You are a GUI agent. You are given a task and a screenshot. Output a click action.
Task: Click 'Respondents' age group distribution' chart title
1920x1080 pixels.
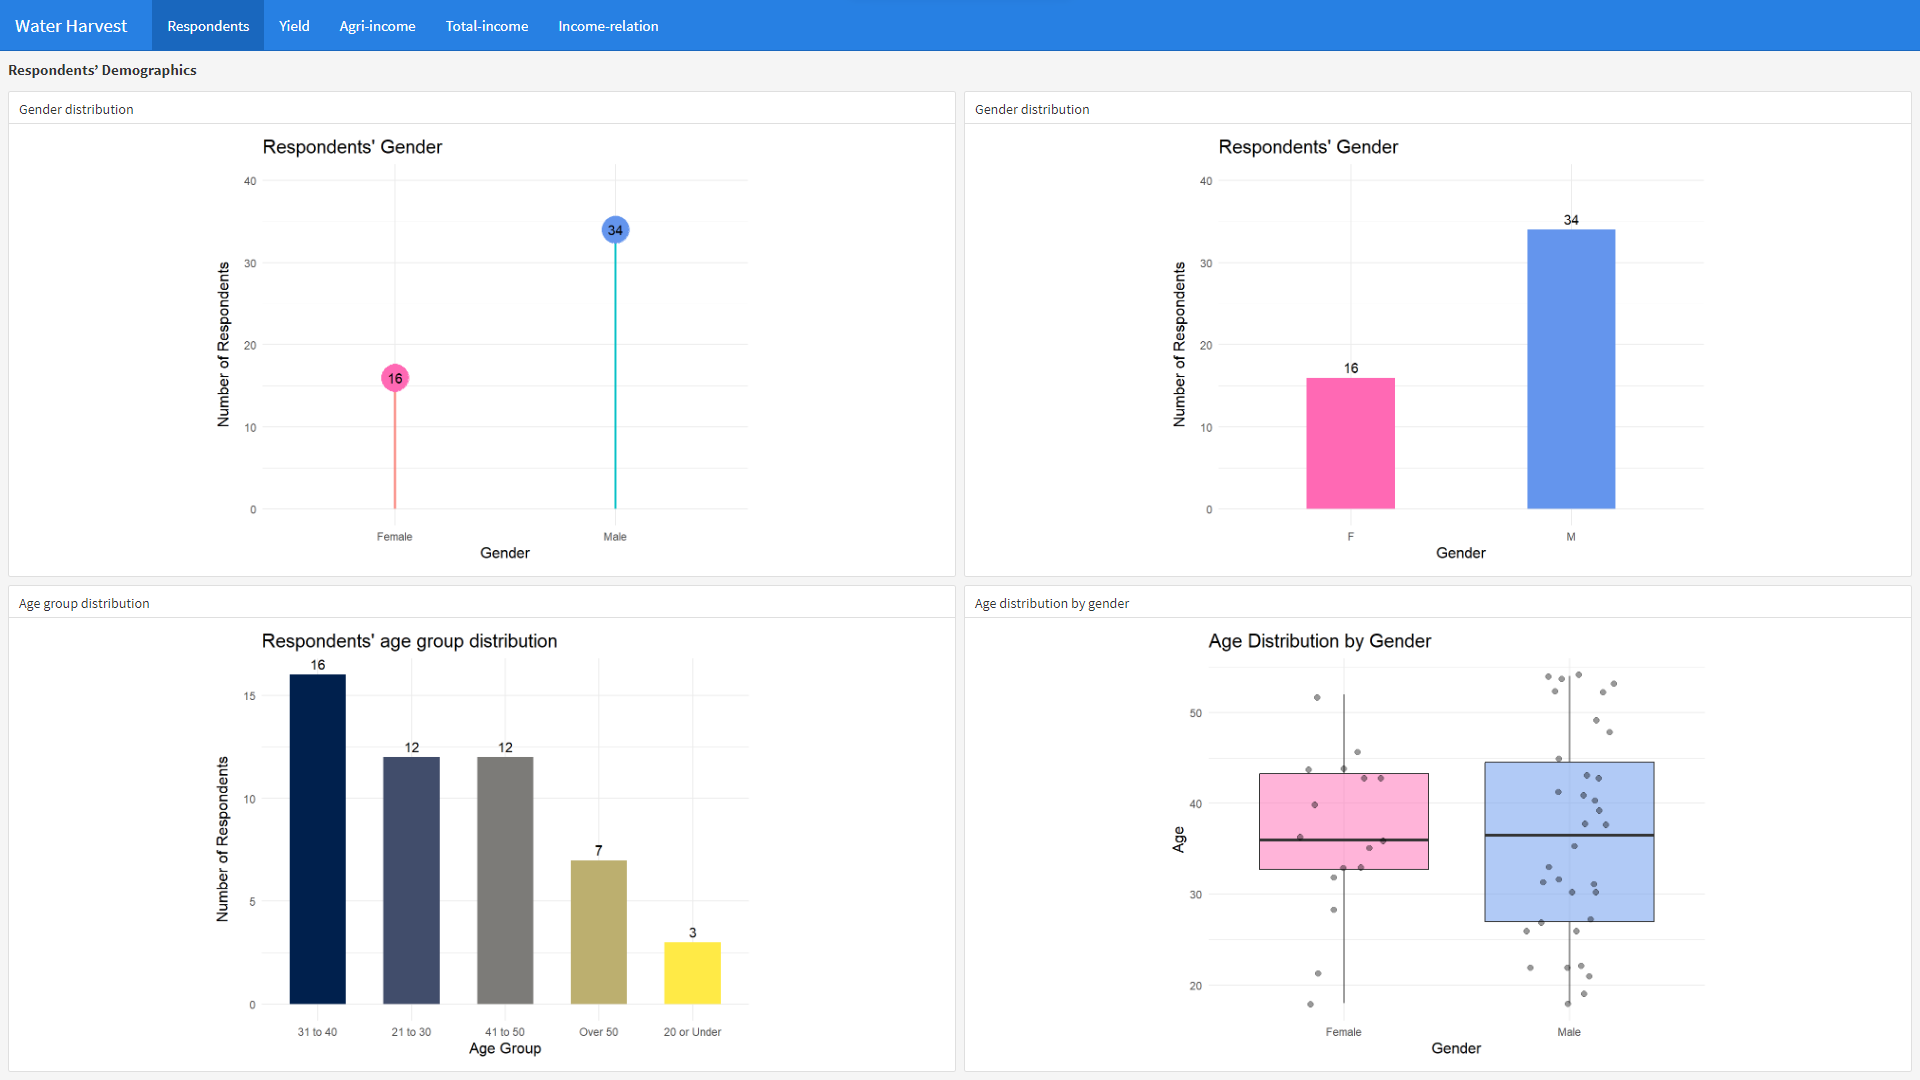[x=409, y=641]
